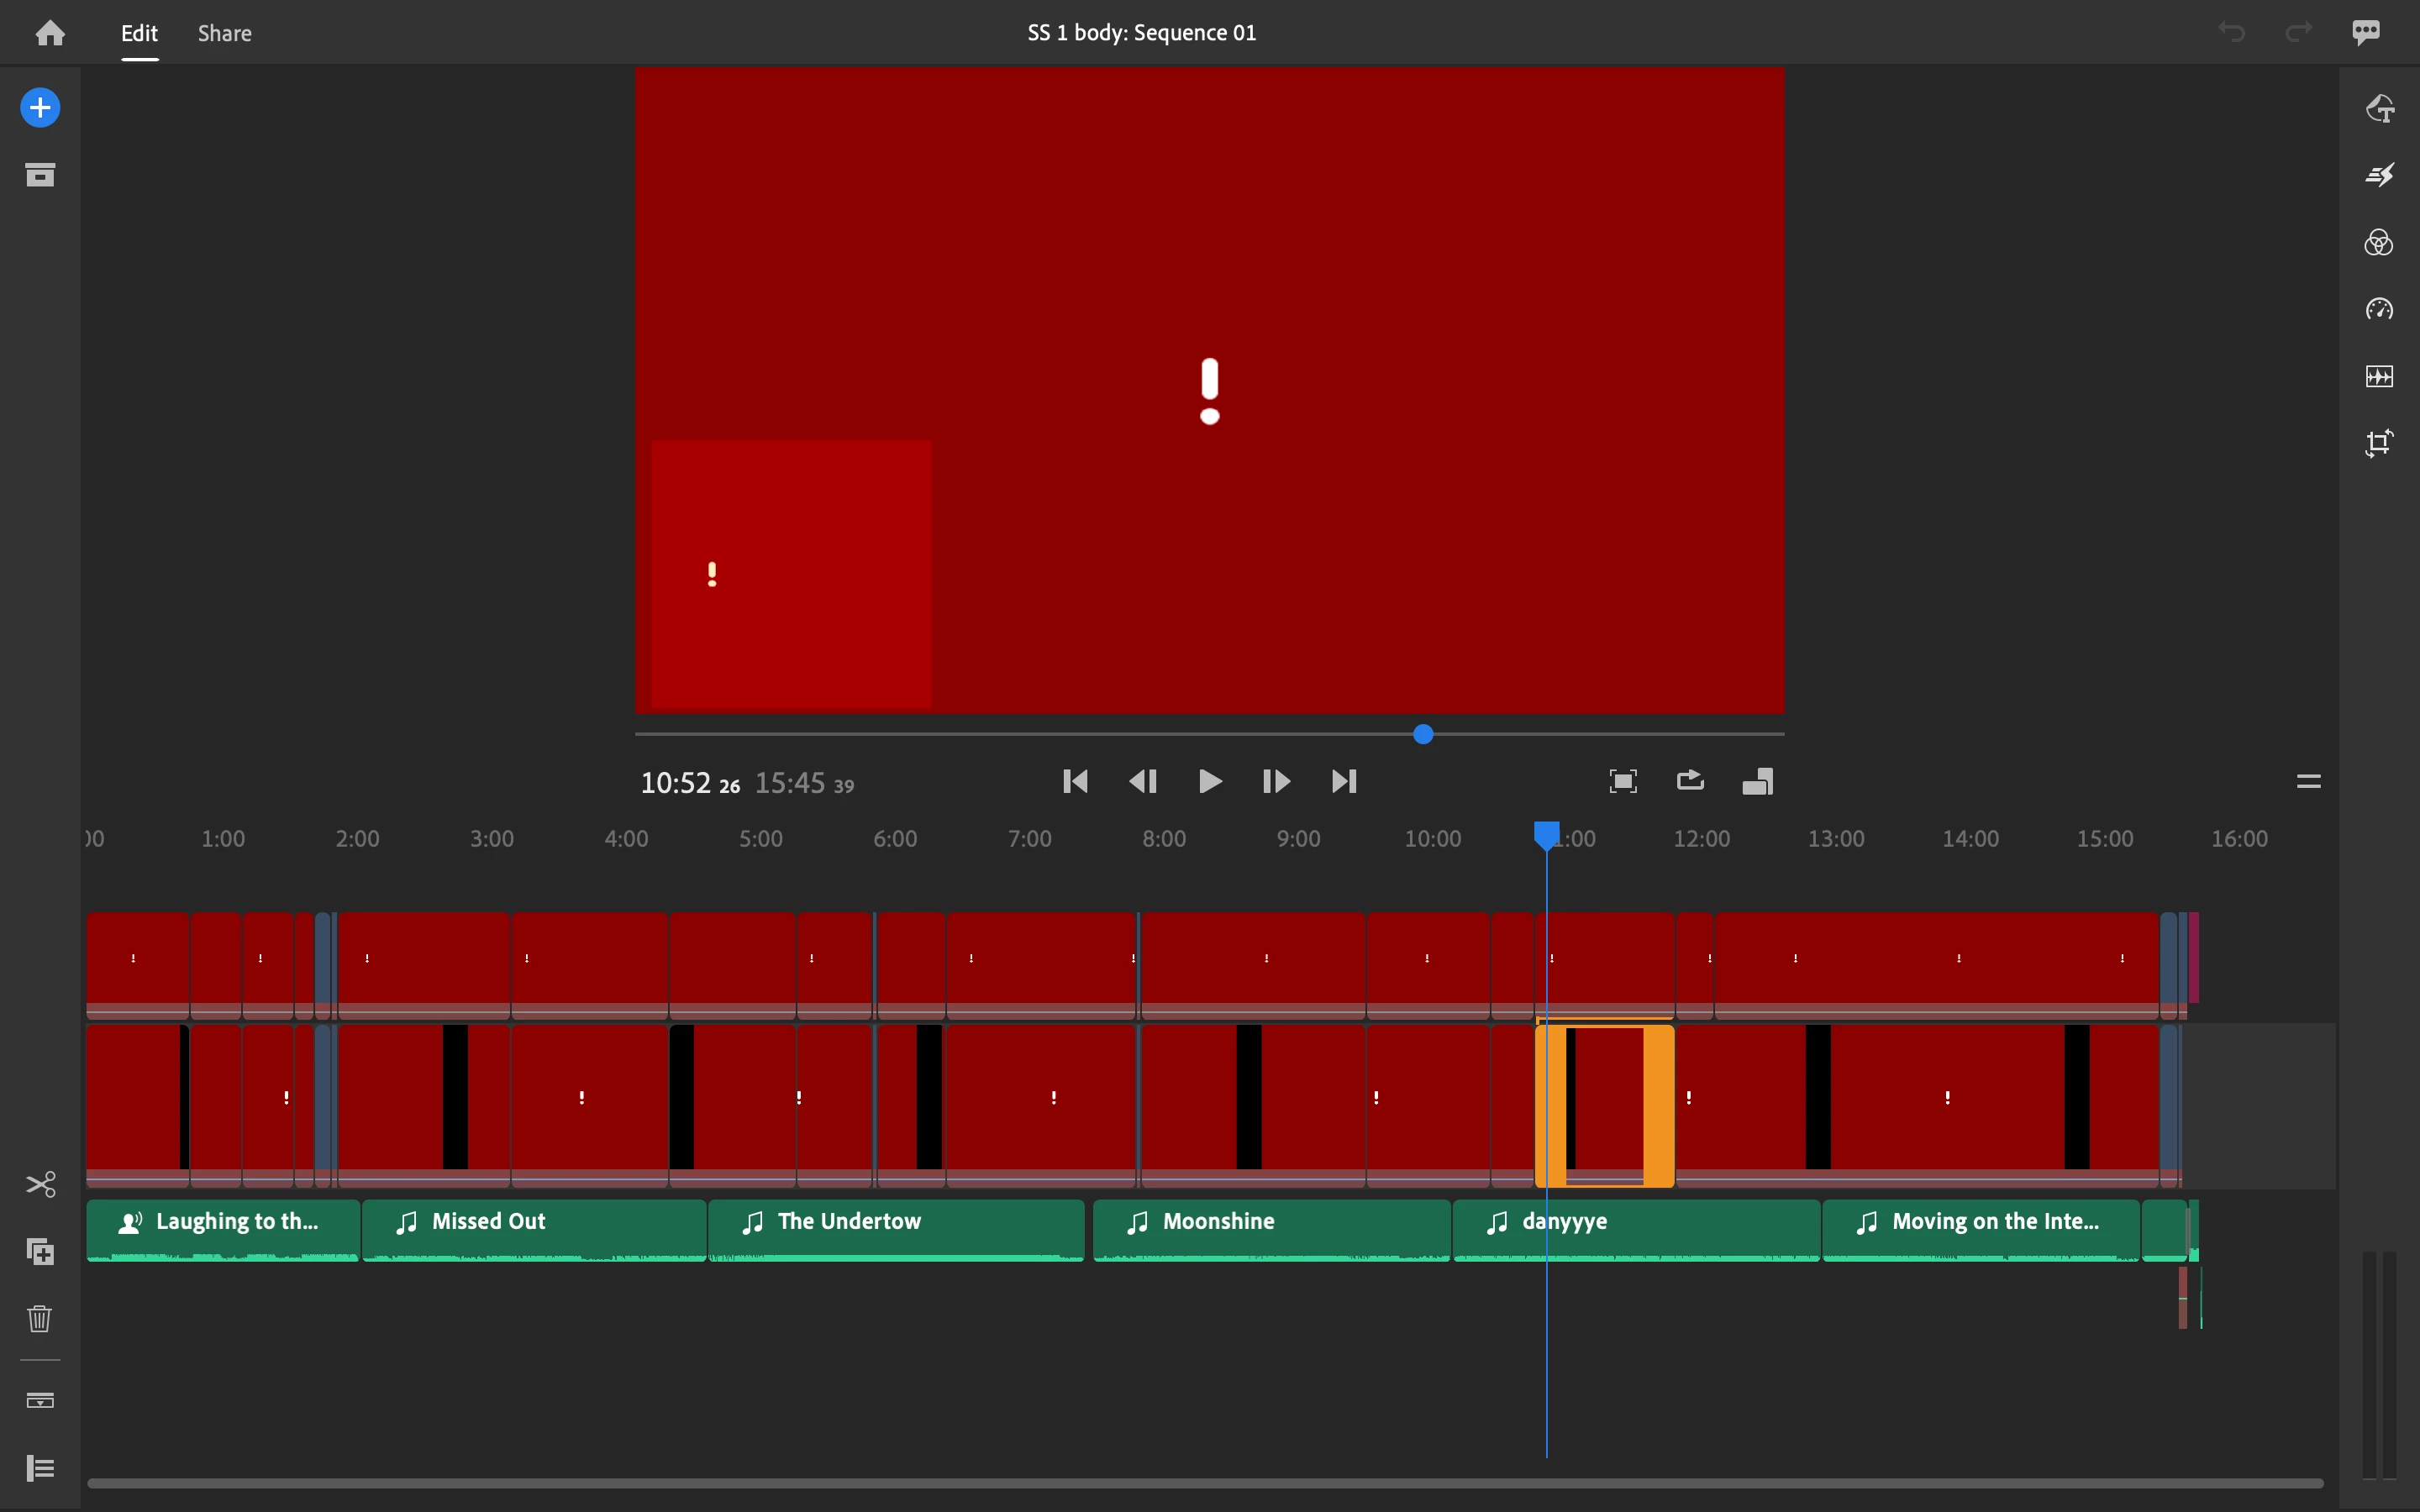This screenshot has width=2420, height=1512.
Task: Delete selected clip with trash icon
Action: 40,1318
